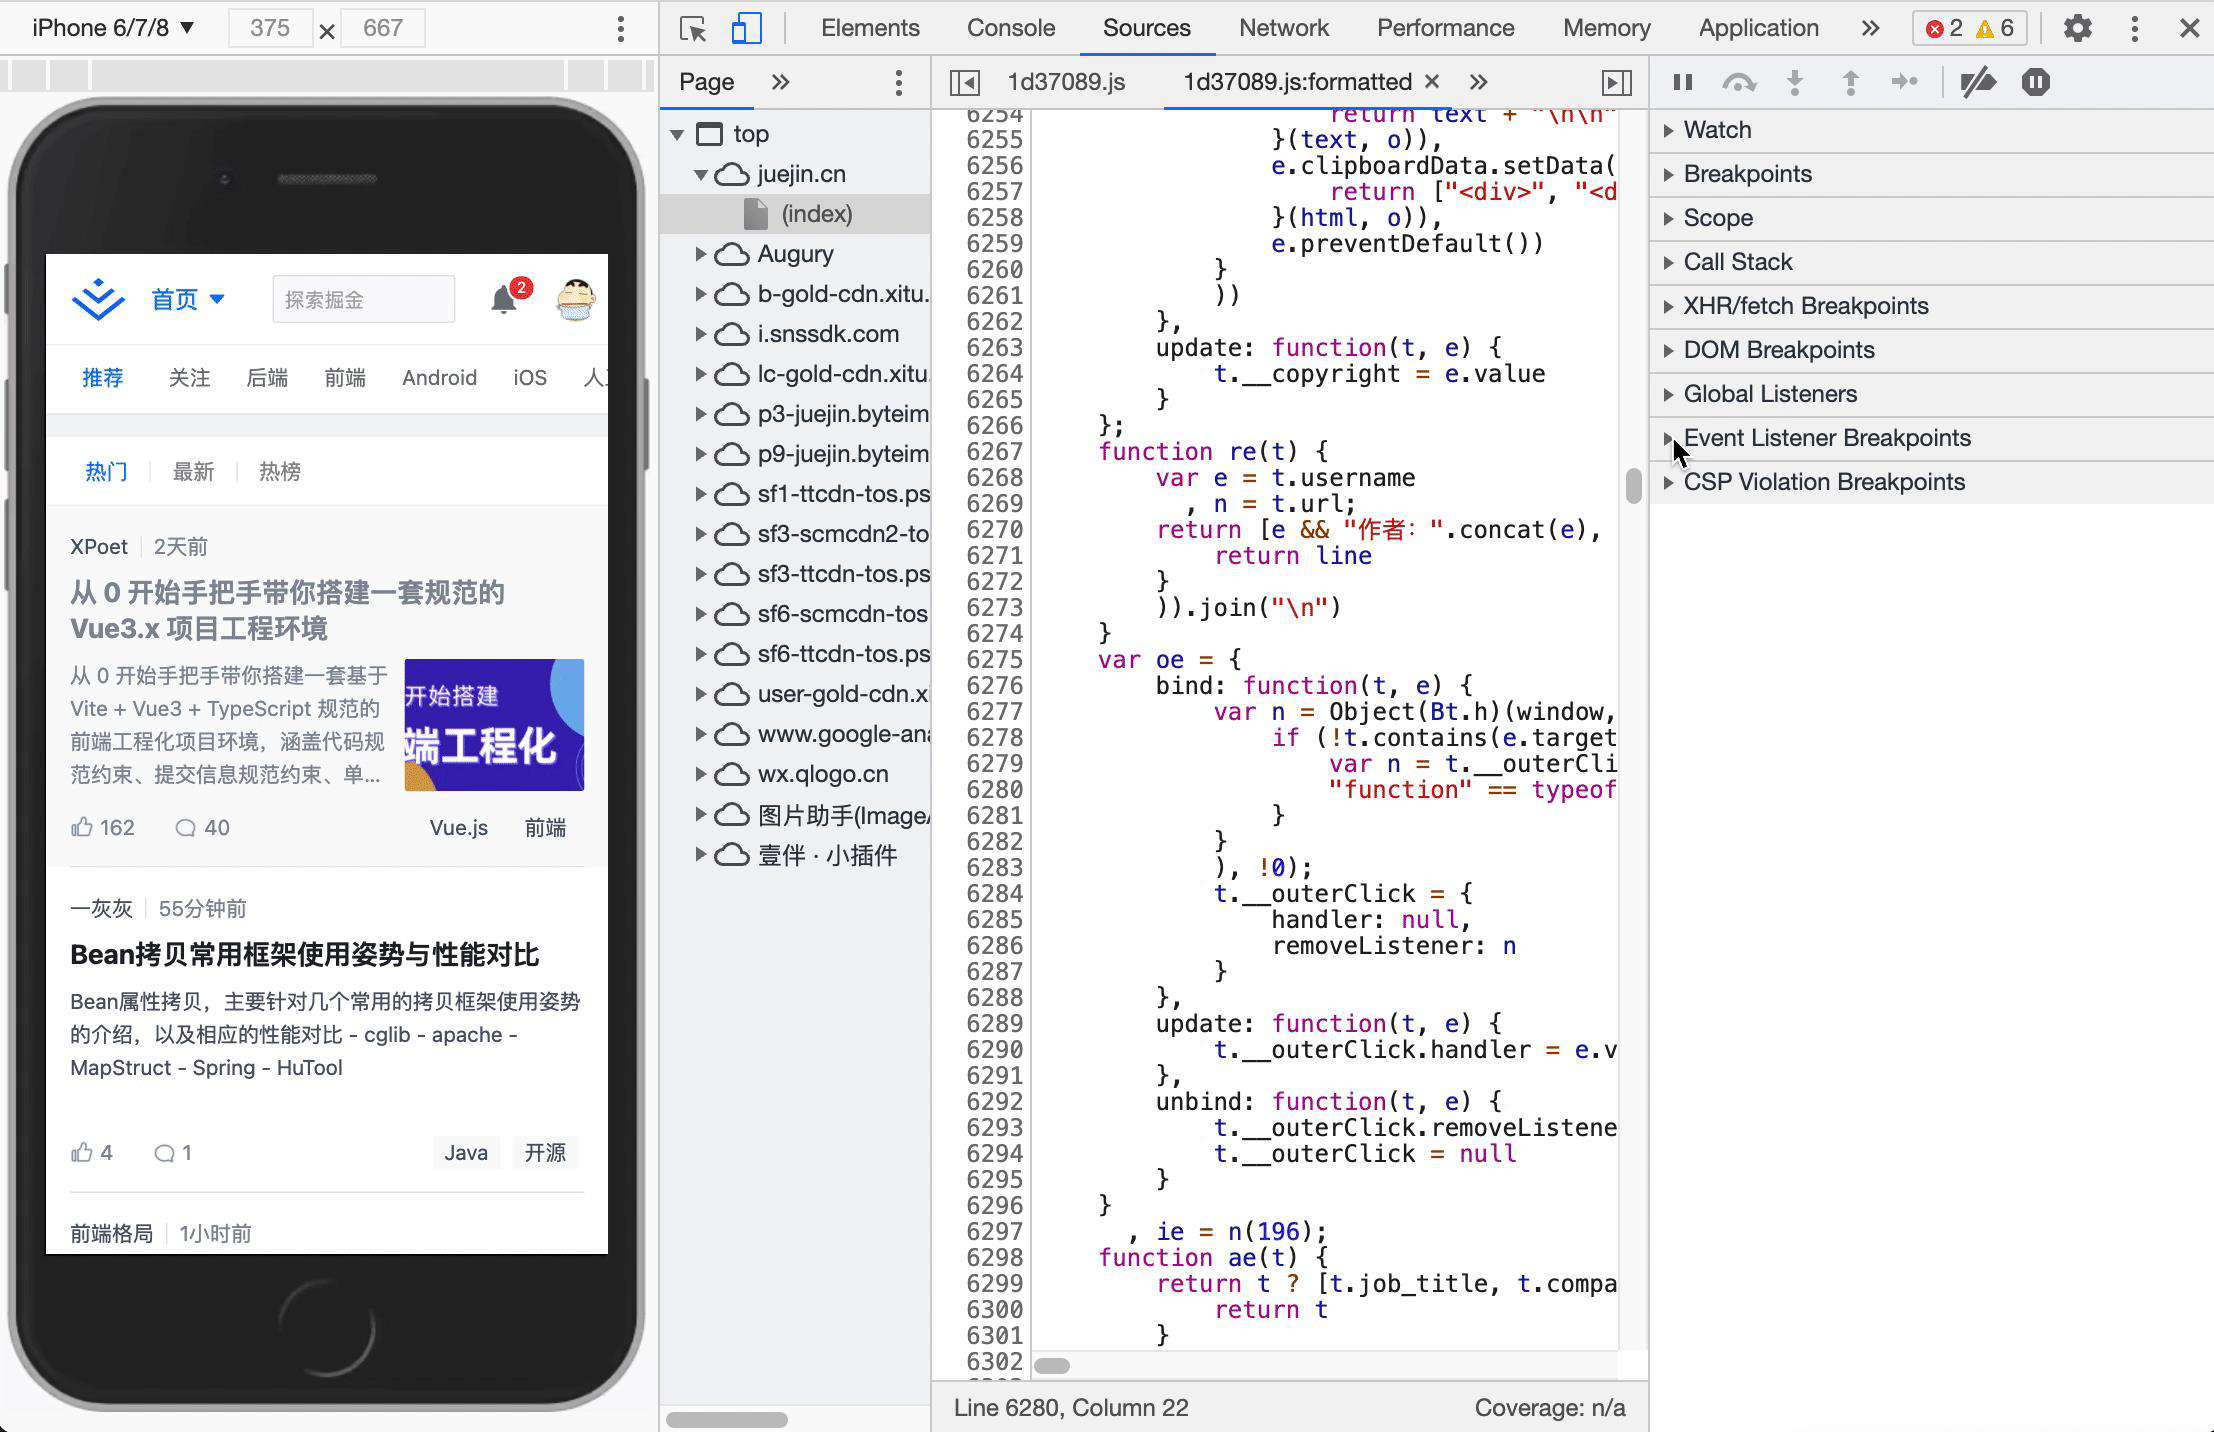Switch to the Network tab
This screenshot has width=2214, height=1432.
[1284, 28]
